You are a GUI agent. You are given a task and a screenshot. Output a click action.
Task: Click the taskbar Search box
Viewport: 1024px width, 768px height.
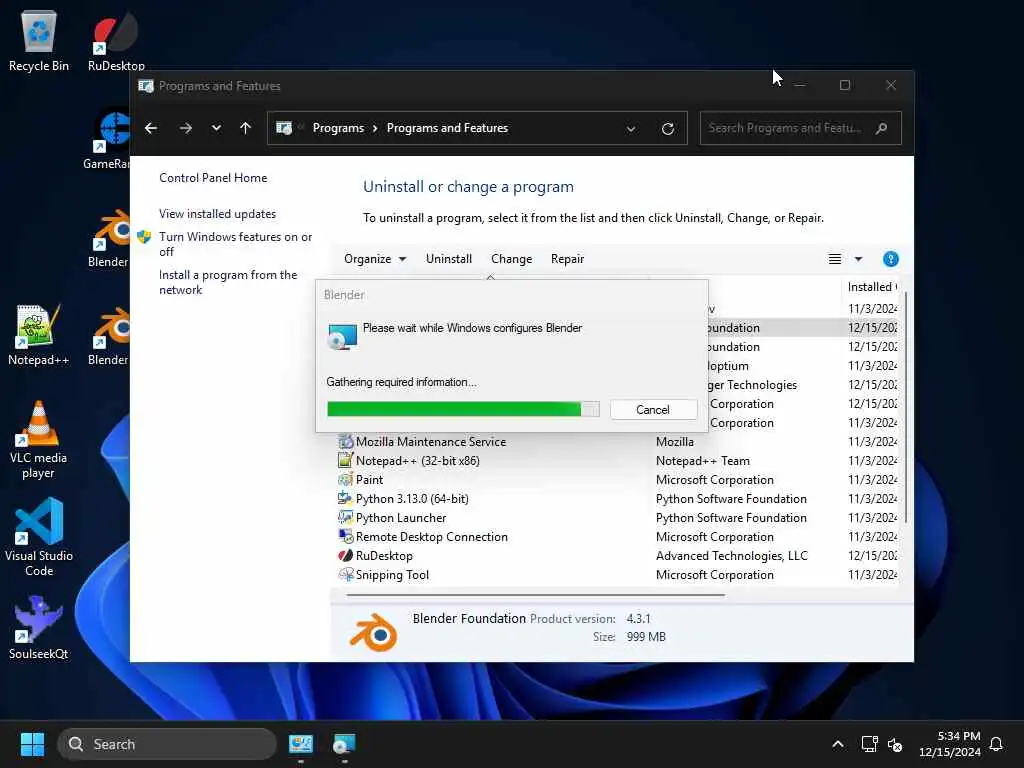[167, 744]
